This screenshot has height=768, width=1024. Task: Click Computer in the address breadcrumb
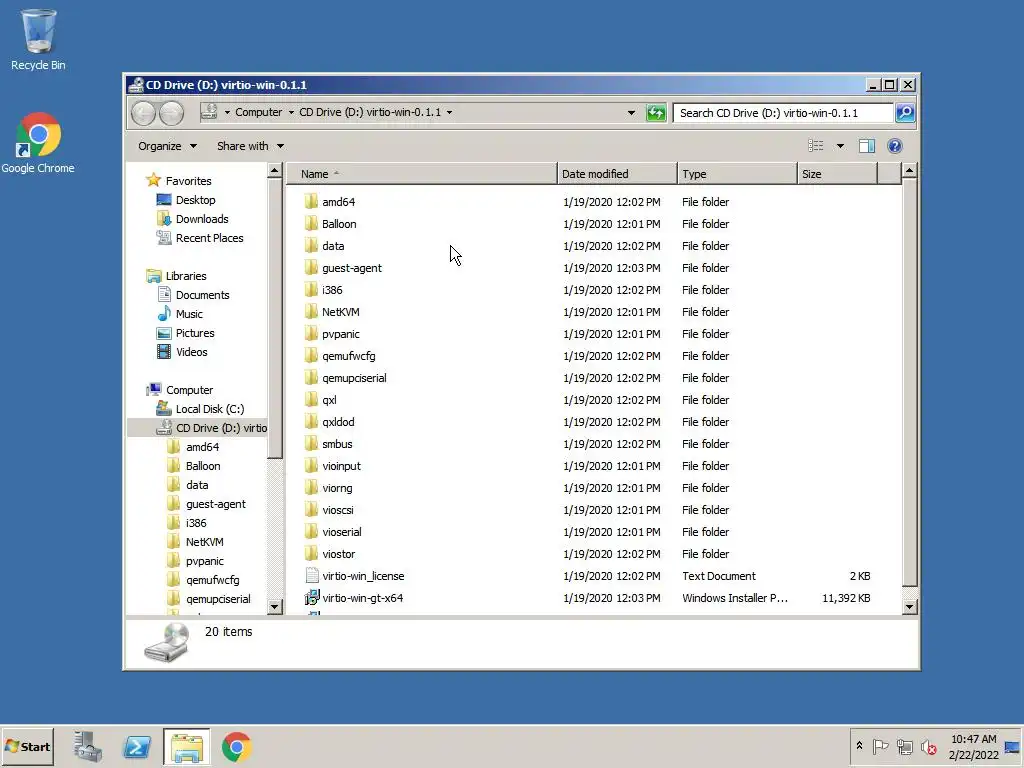259,112
